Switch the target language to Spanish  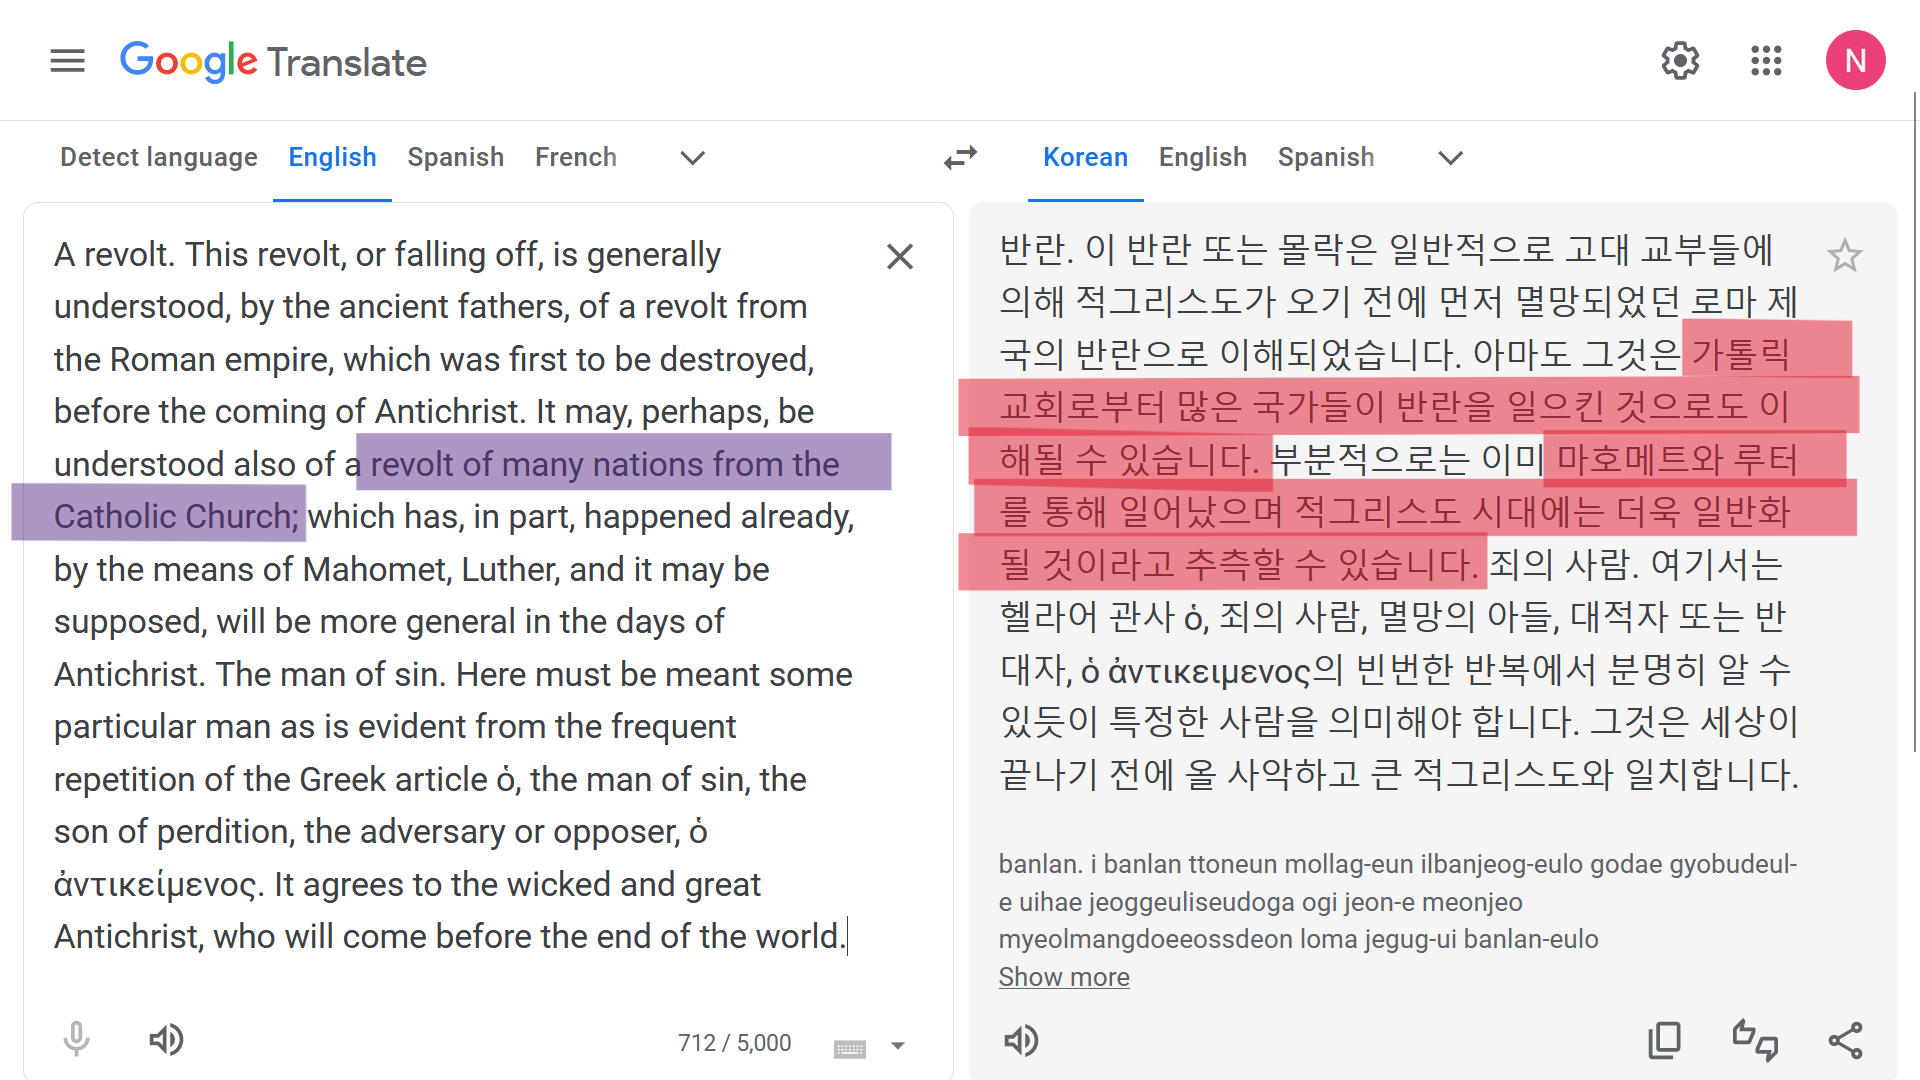point(1325,158)
